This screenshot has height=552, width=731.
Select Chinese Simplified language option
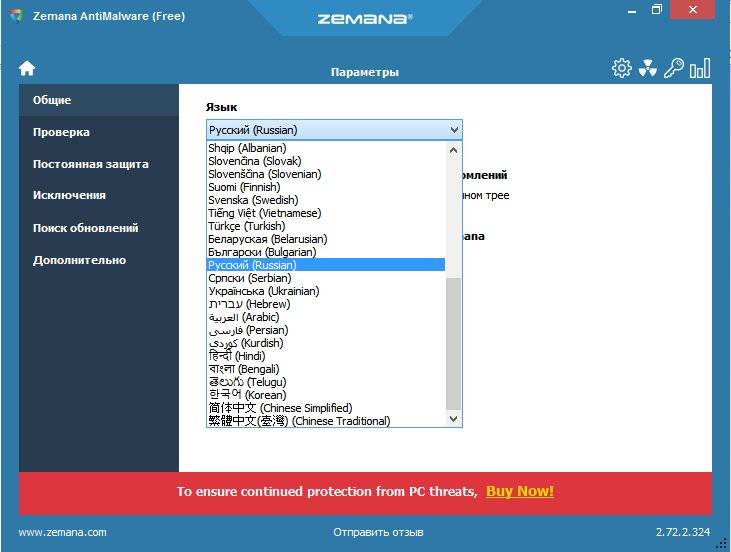point(326,408)
